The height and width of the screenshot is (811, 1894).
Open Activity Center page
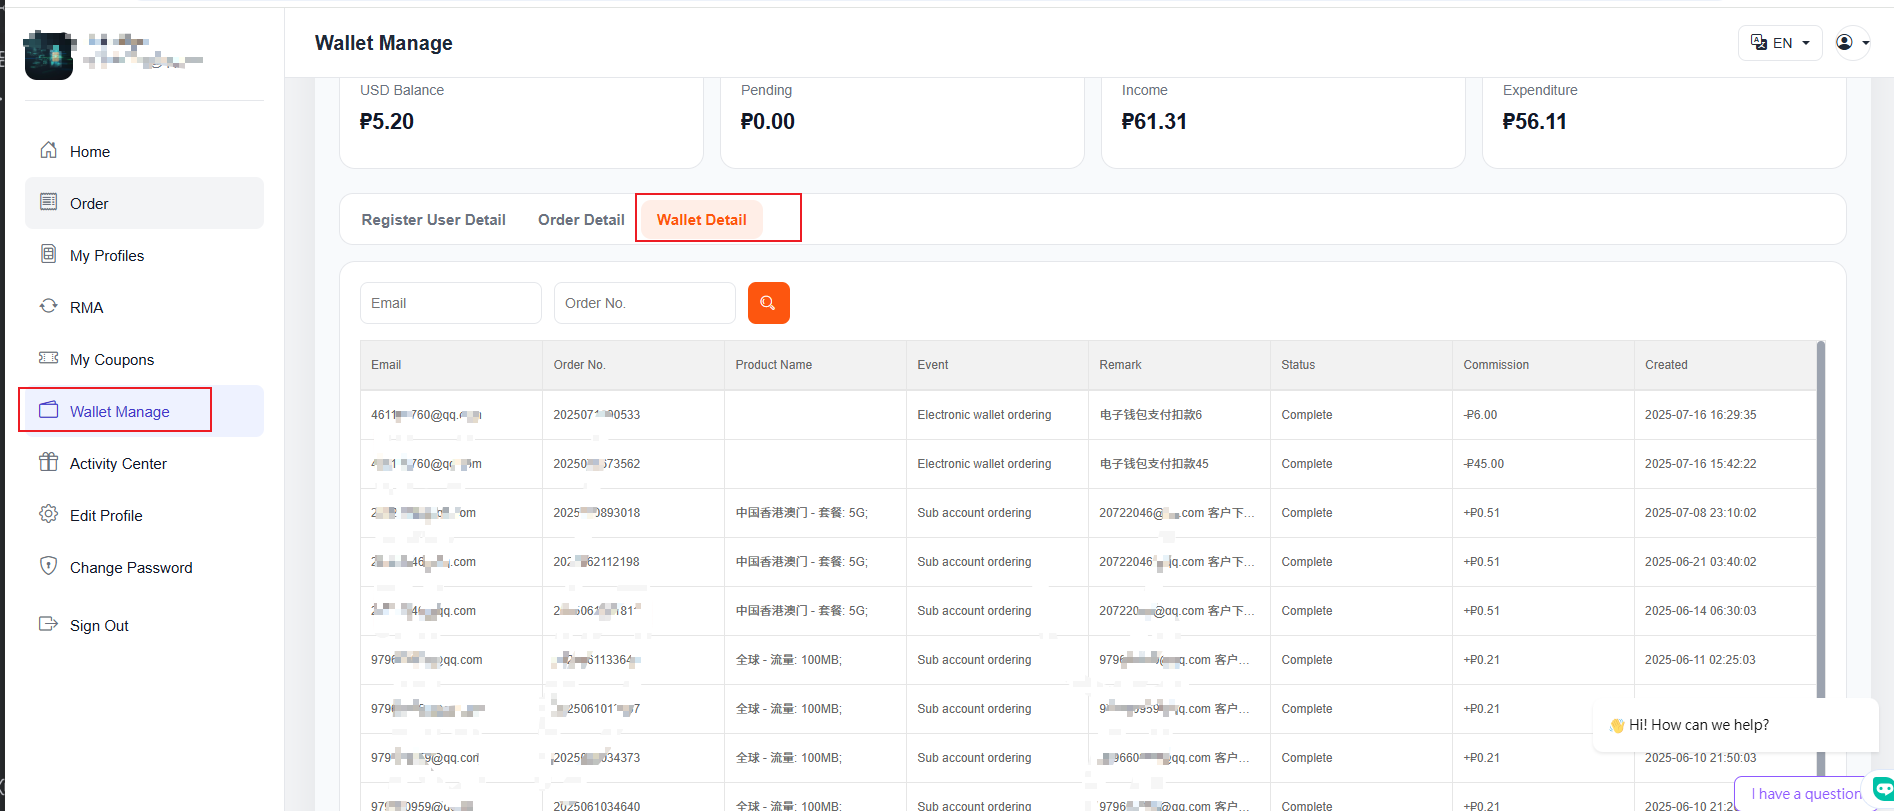(144, 463)
